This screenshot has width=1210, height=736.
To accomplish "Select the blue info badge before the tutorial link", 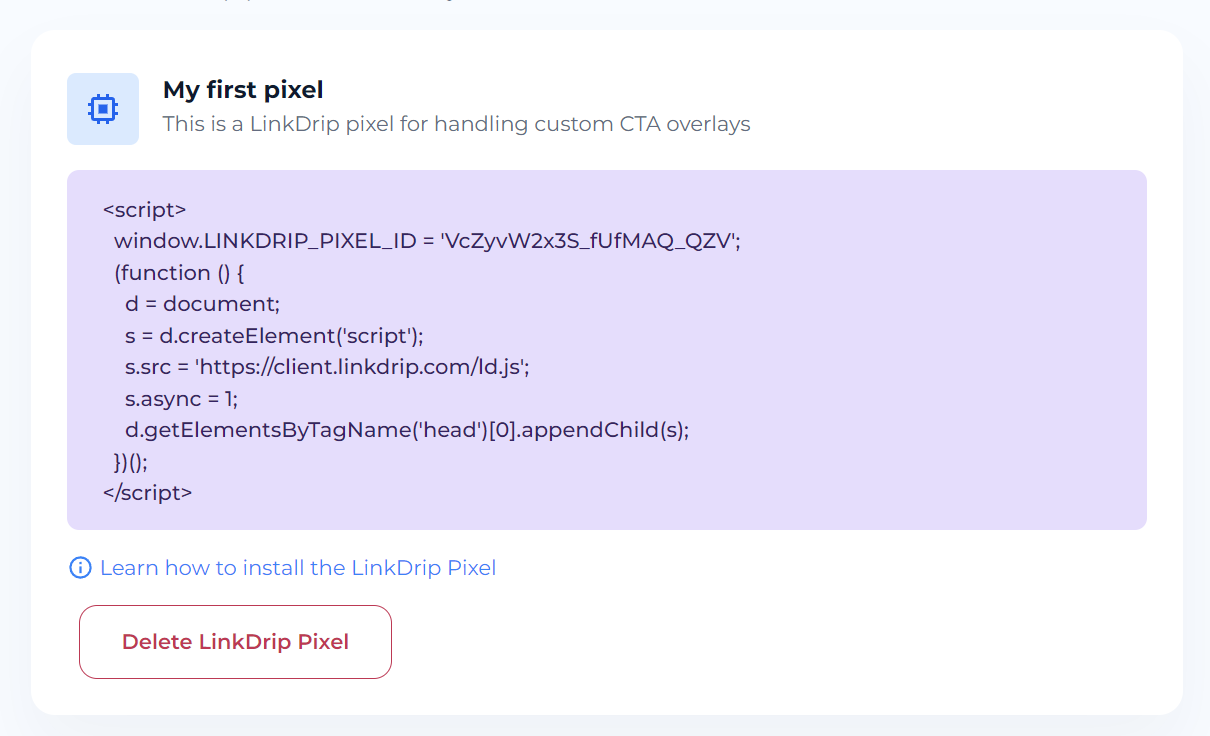I will point(79,567).
